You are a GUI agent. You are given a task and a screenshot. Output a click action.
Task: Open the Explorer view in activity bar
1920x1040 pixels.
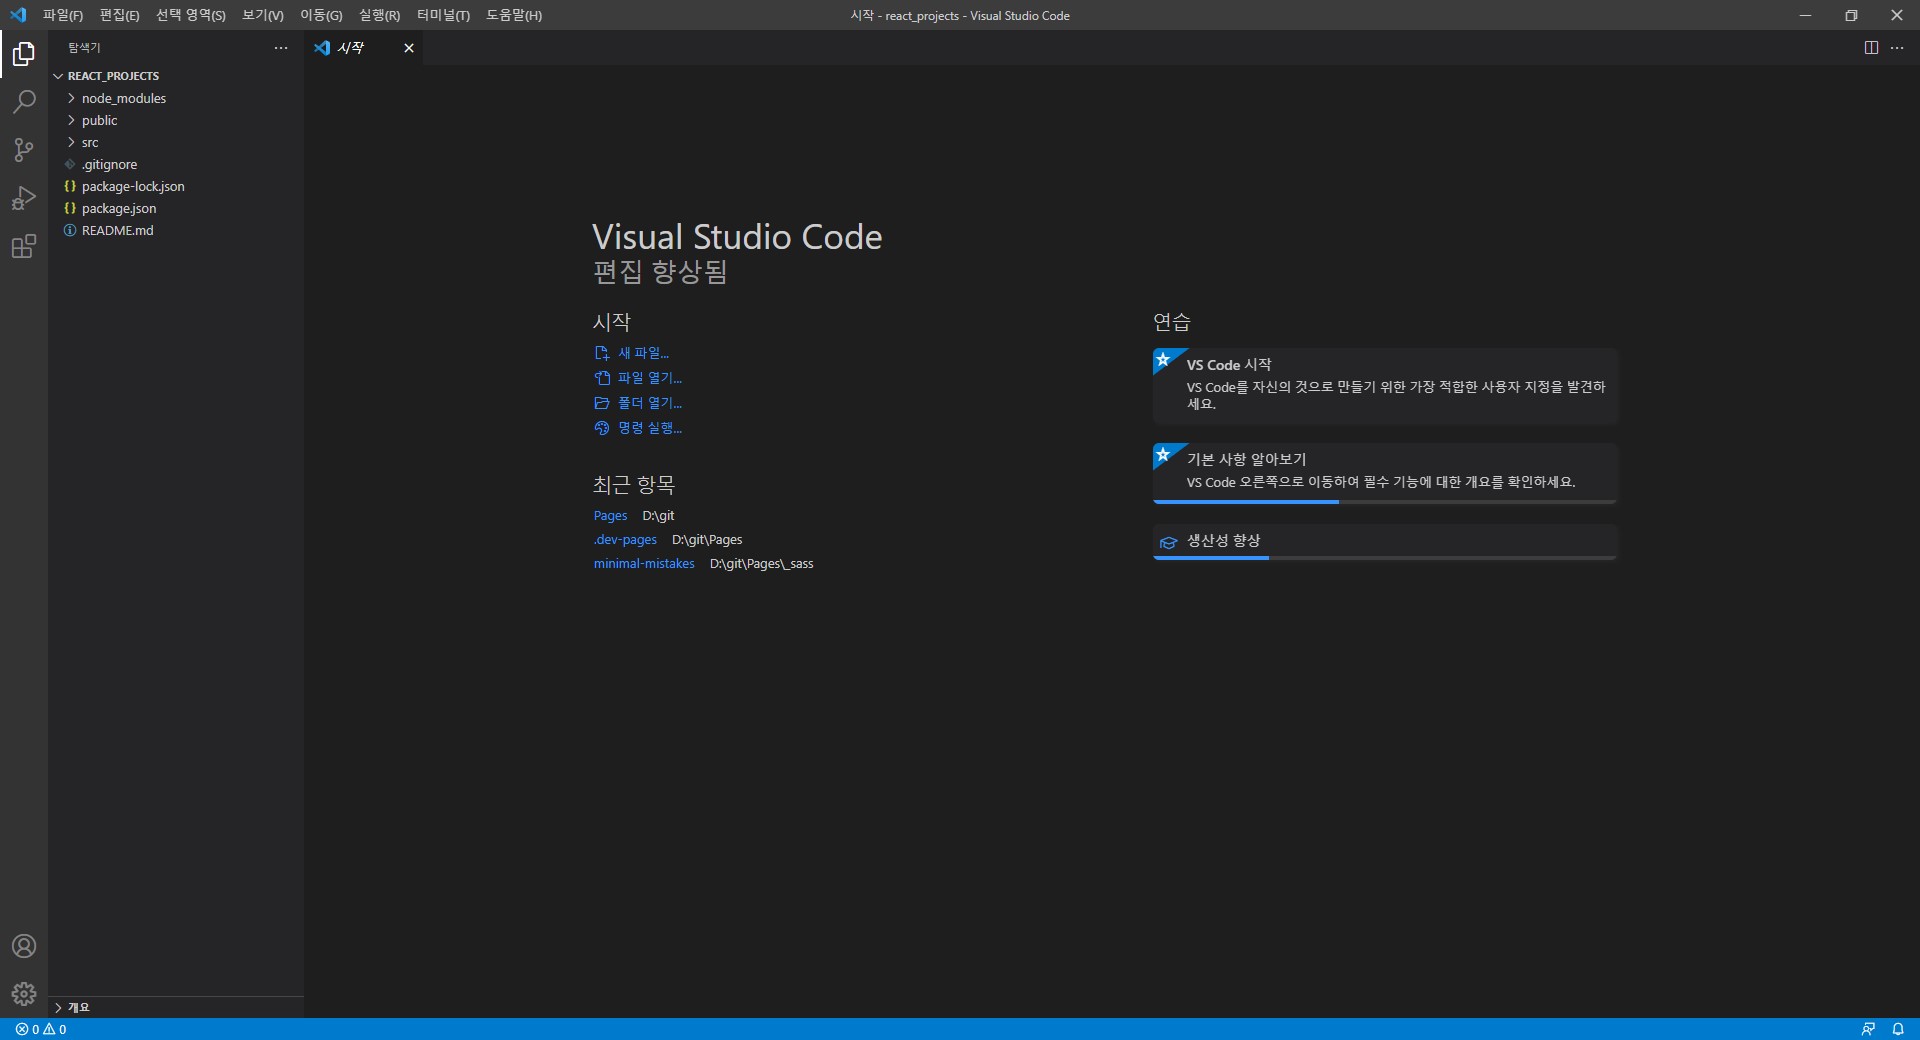coord(24,53)
